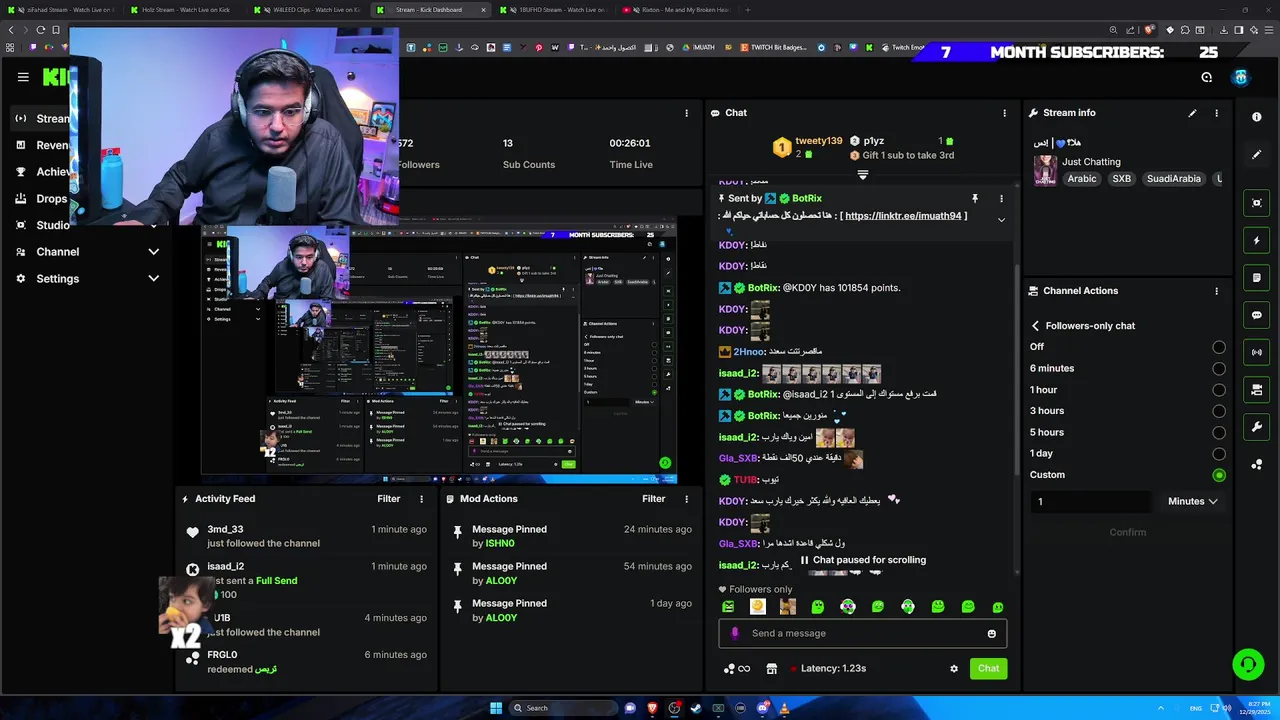Open Discord from the taskbar
The width and height of the screenshot is (1280, 720).
(763, 708)
